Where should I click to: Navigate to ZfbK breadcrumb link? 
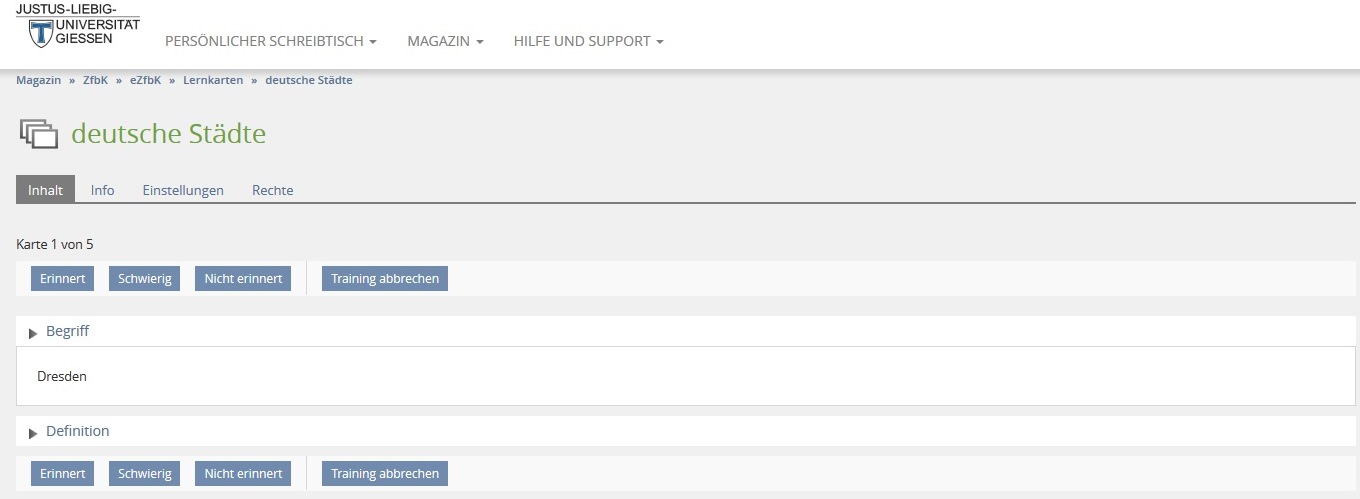(x=95, y=80)
